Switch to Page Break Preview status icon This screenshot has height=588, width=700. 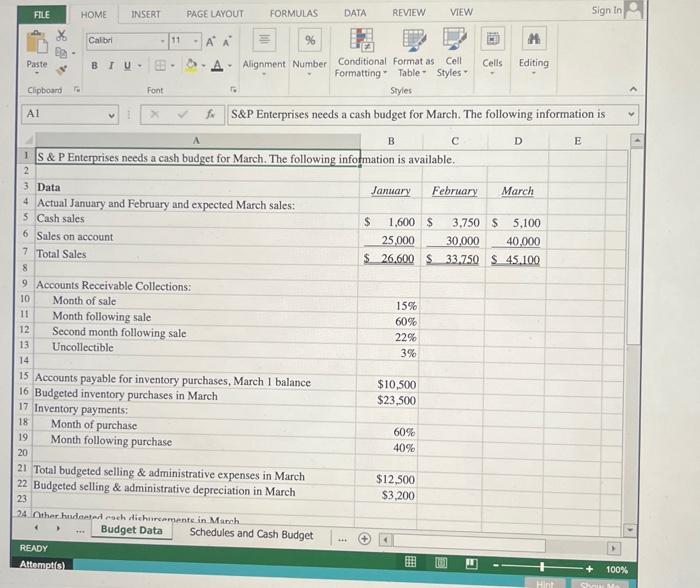coord(471,563)
